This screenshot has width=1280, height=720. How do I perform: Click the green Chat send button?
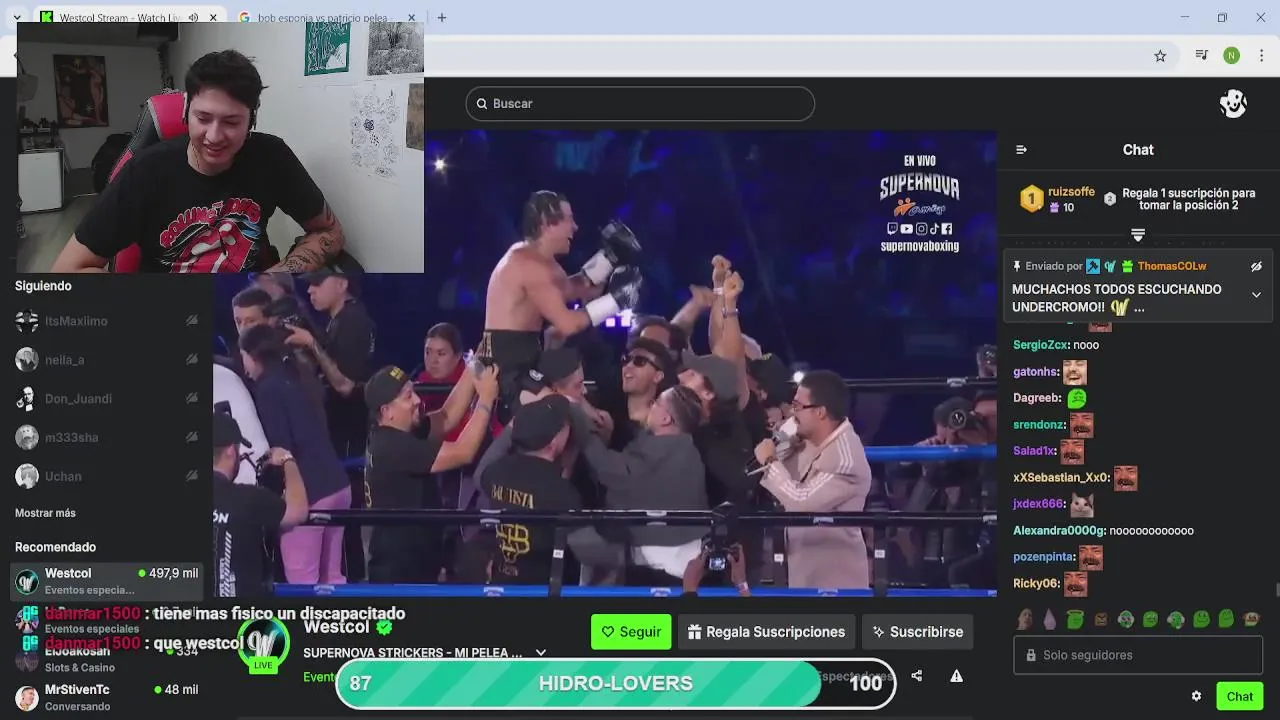tap(1240, 696)
